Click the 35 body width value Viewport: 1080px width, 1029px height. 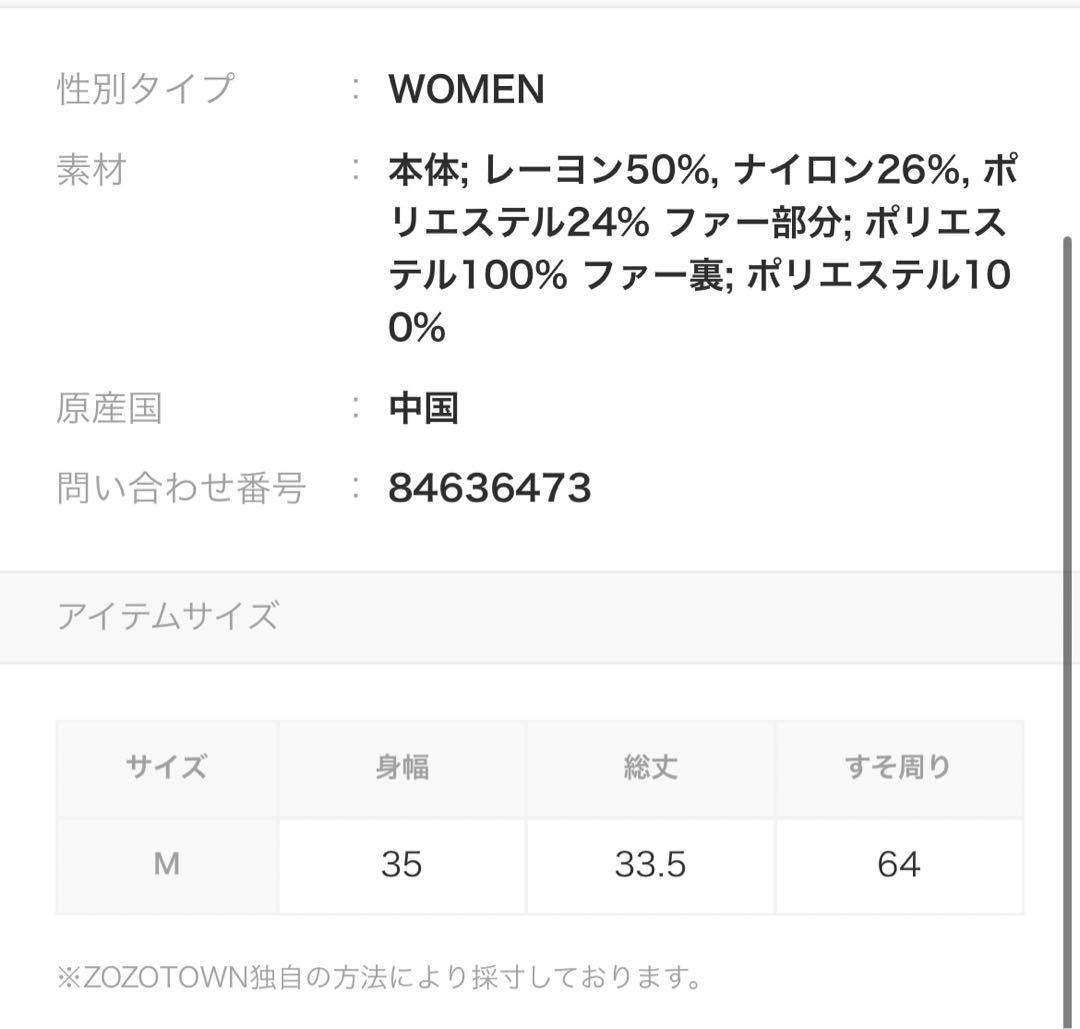(402, 864)
